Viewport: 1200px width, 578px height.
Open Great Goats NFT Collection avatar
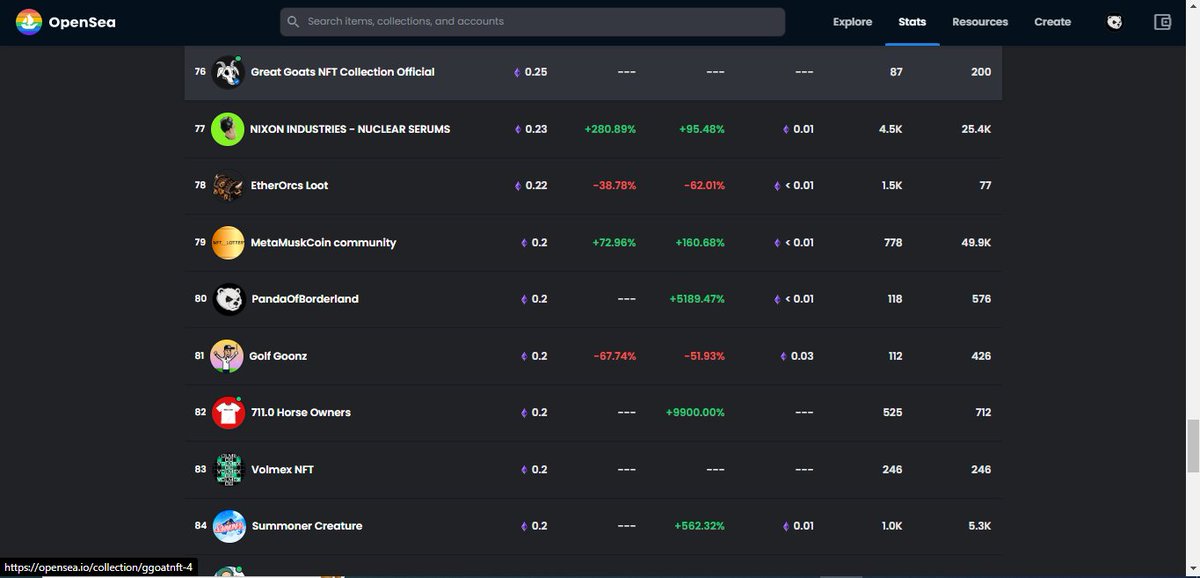tap(228, 72)
